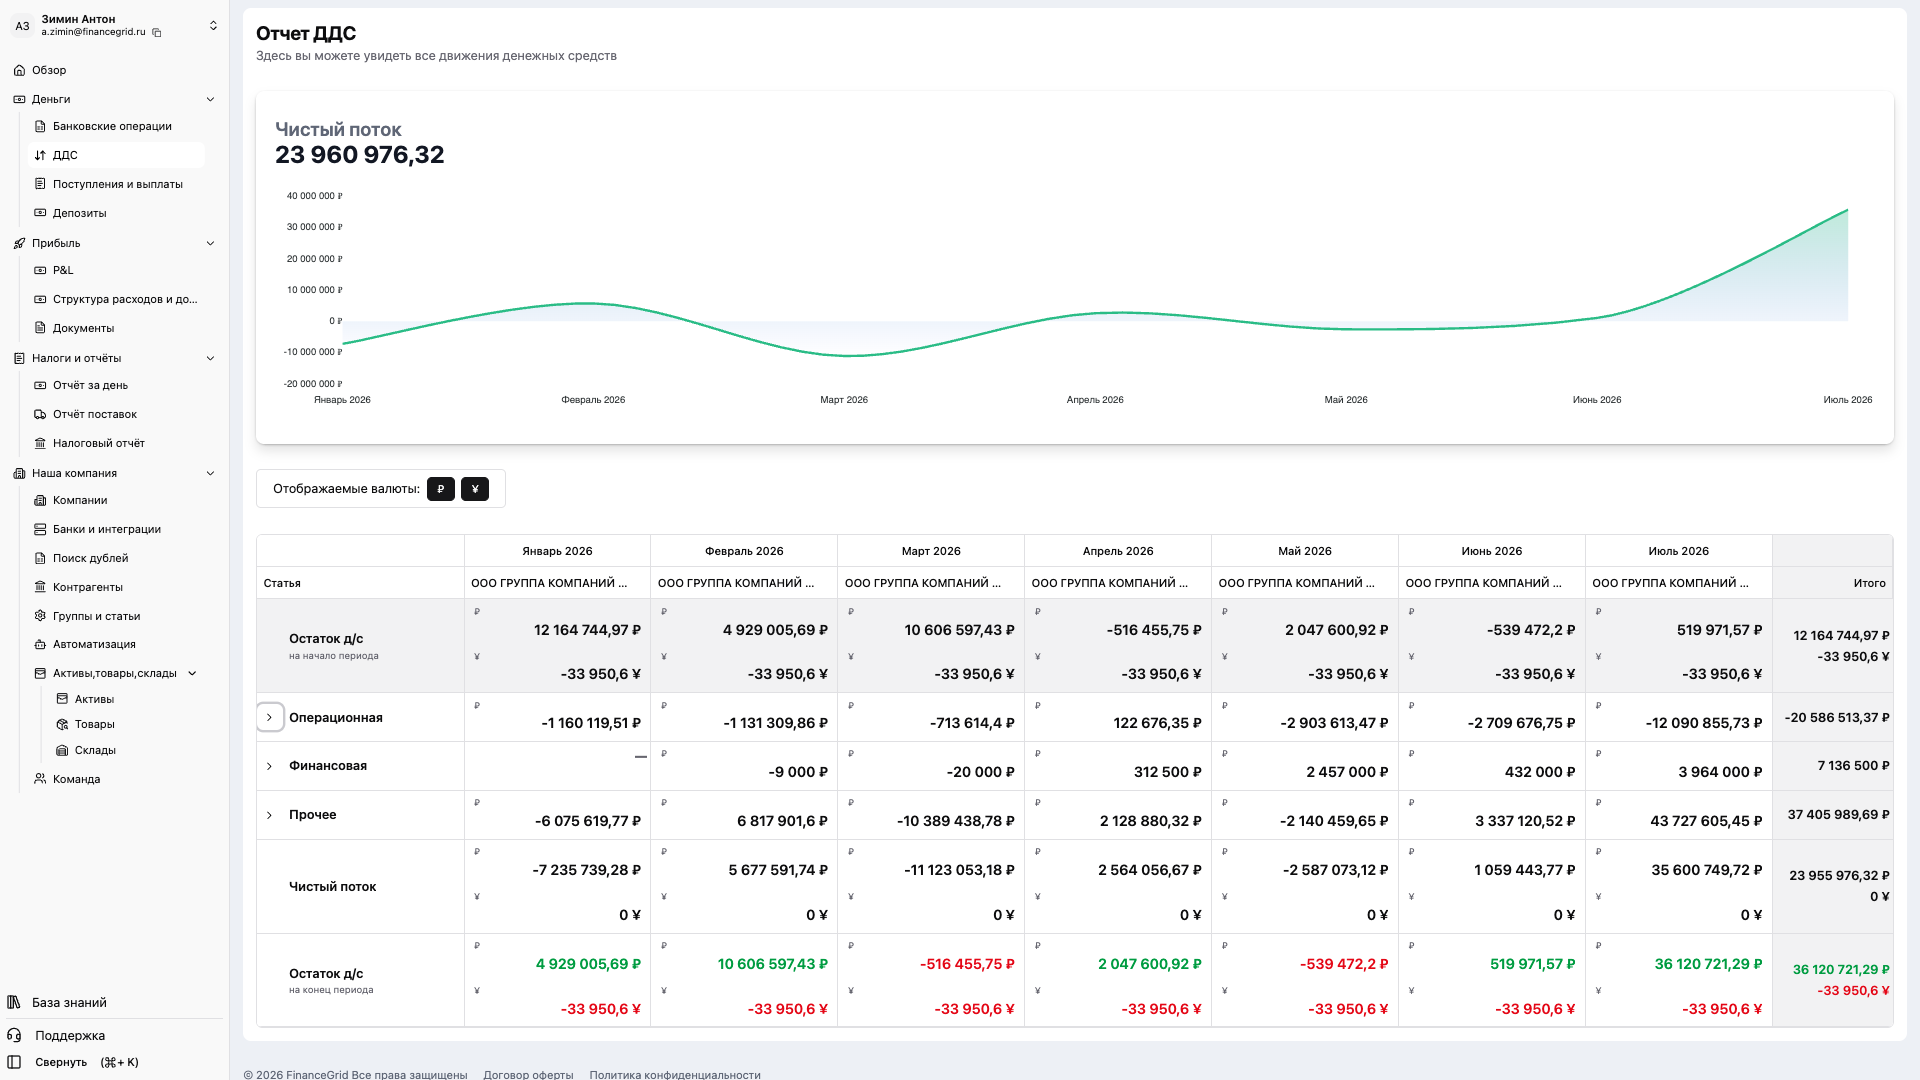Open the База знаний books icon
1920x1080 pixels.
(x=14, y=1002)
